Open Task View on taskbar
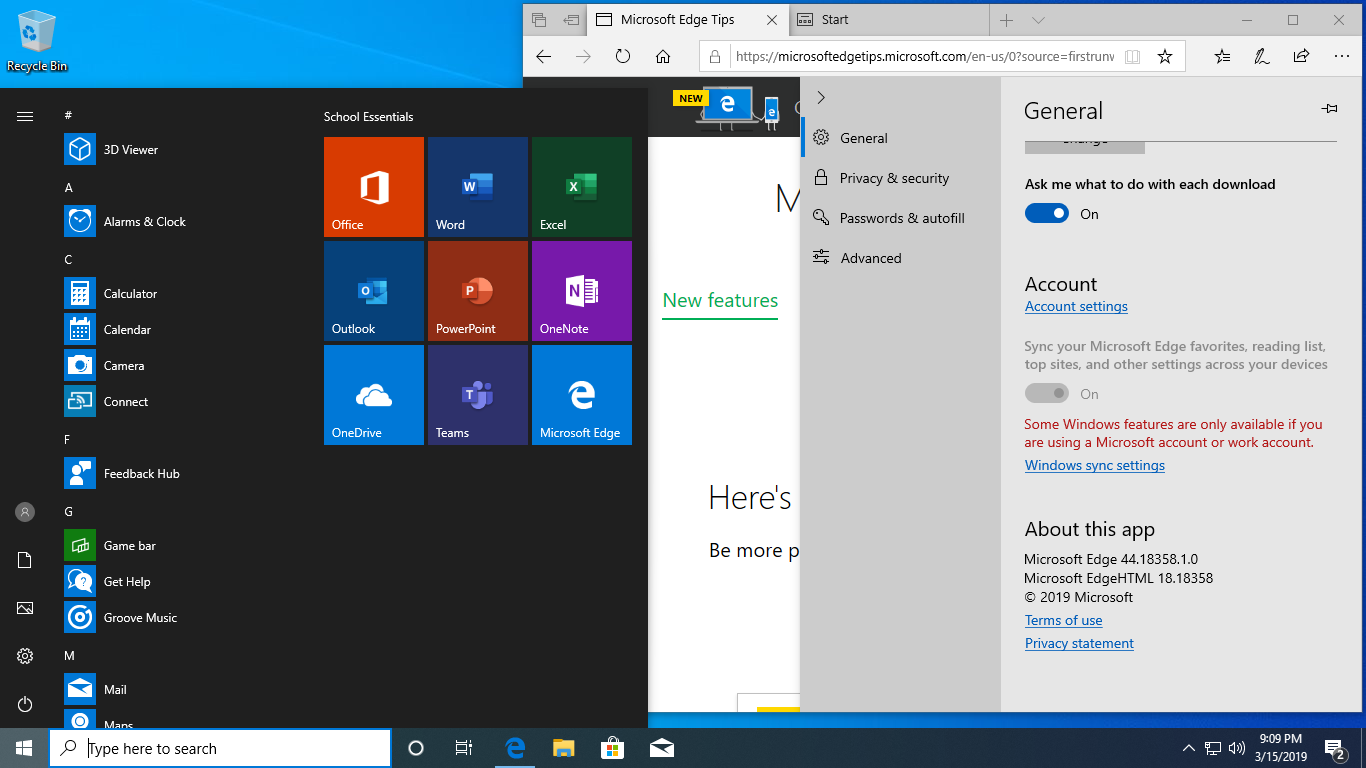The height and width of the screenshot is (768, 1366). click(x=464, y=748)
